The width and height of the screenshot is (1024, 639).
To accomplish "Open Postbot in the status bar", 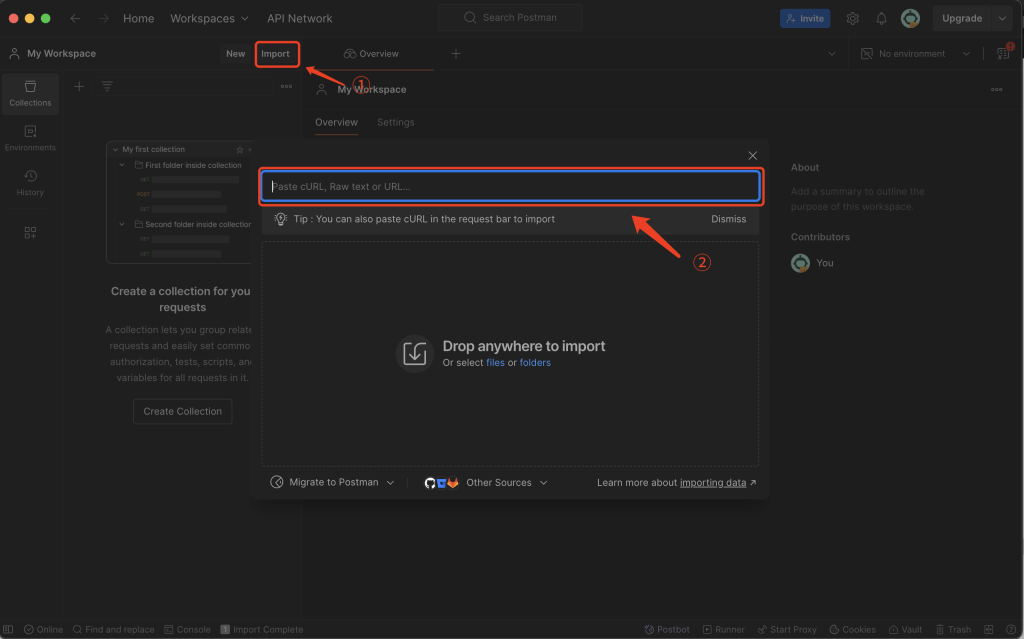I will click(x=667, y=629).
